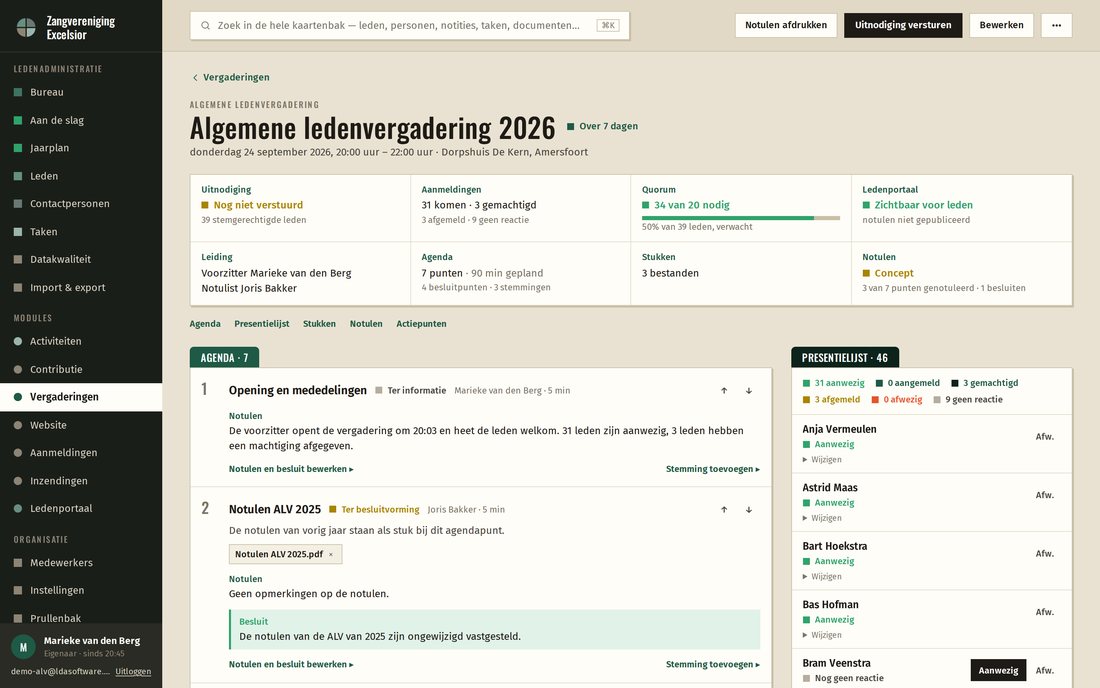Open Contactpersonen in sidebar
Viewport: 1100px width, 688px height.
[x=81, y=203]
